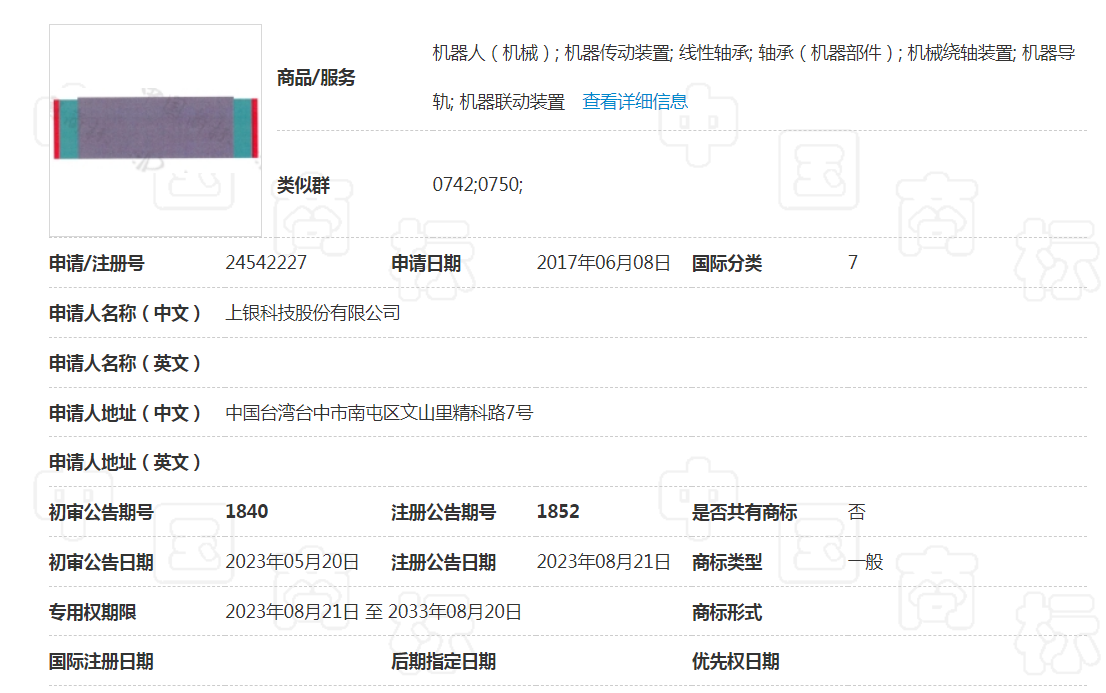The height and width of the screenshot is (693, 1106).
Task: Select registration announcement issue 1852
Action: [x=558, y=512]
